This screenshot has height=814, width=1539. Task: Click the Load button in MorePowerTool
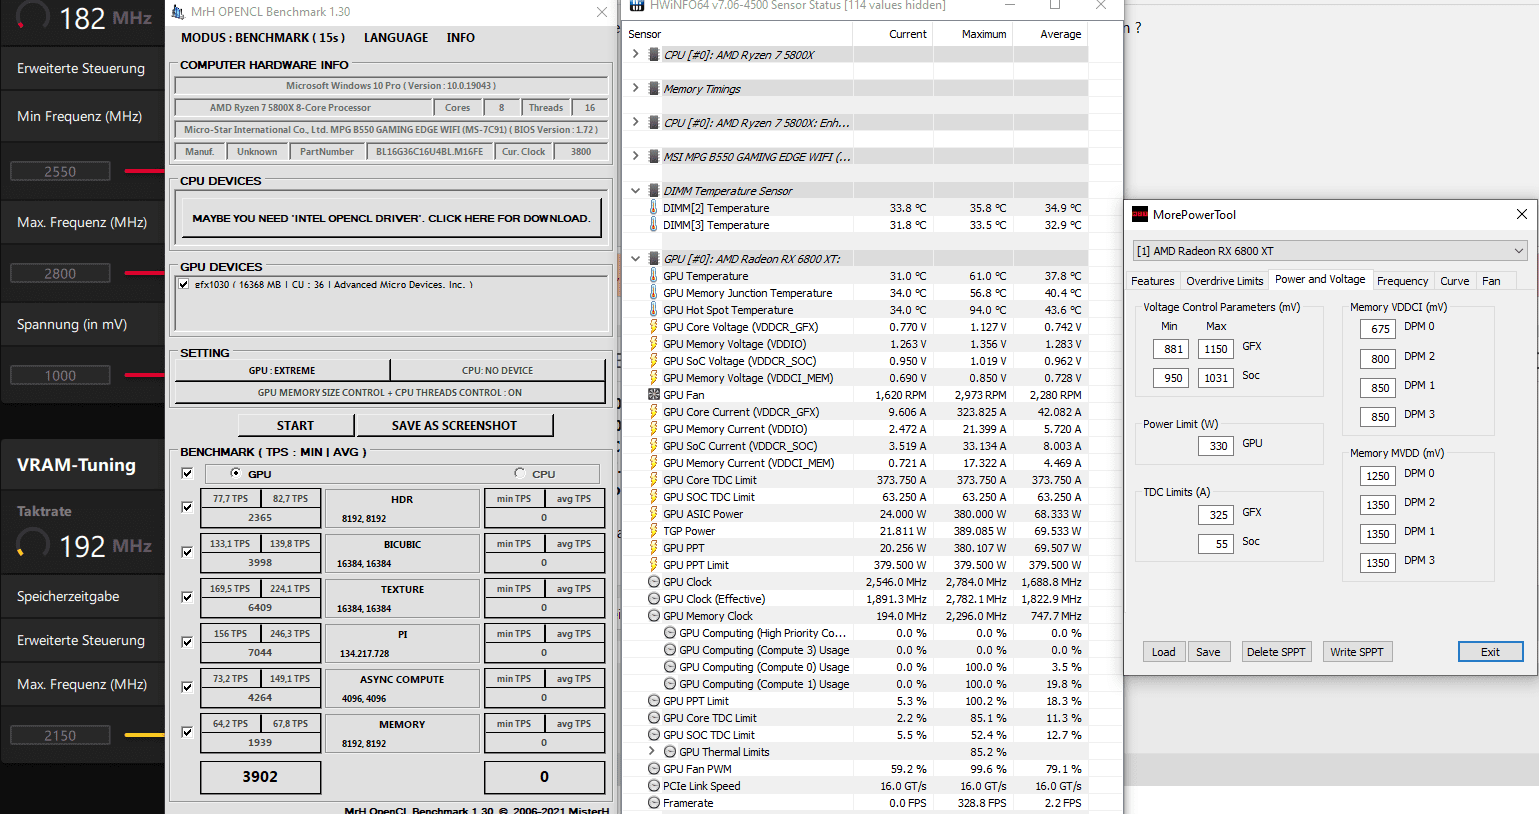tap(1164, 652)
